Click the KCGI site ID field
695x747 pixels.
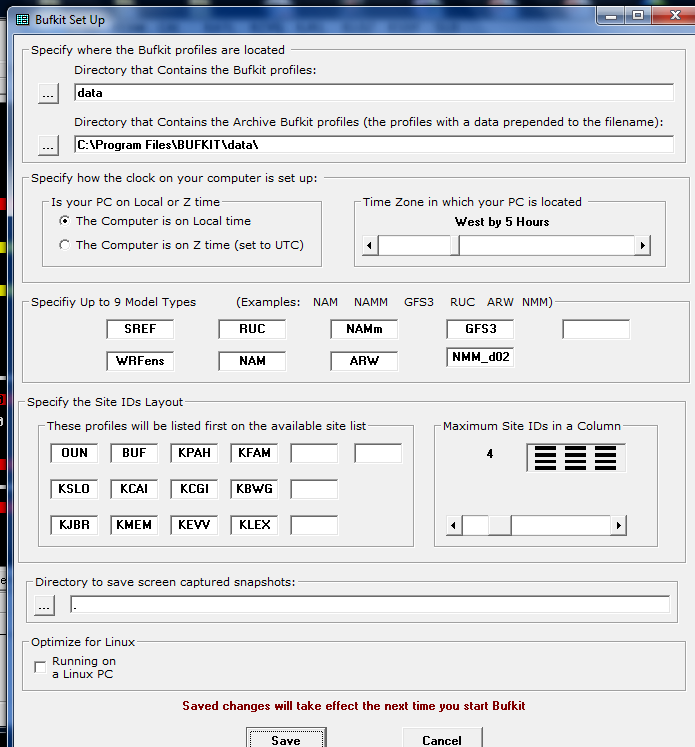[x=194, y=489]
